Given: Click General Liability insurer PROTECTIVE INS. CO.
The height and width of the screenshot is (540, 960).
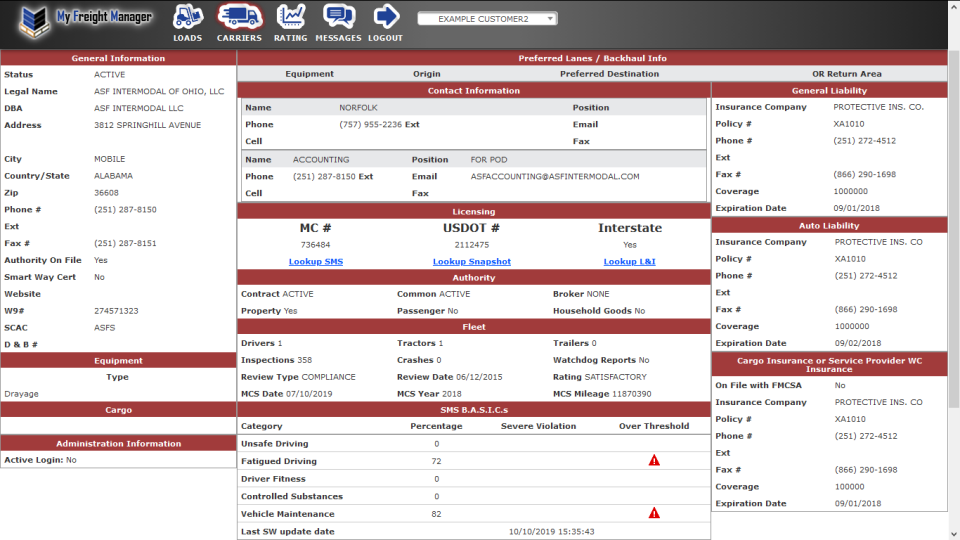Looking at the screenshot, I should coord(879,107).
